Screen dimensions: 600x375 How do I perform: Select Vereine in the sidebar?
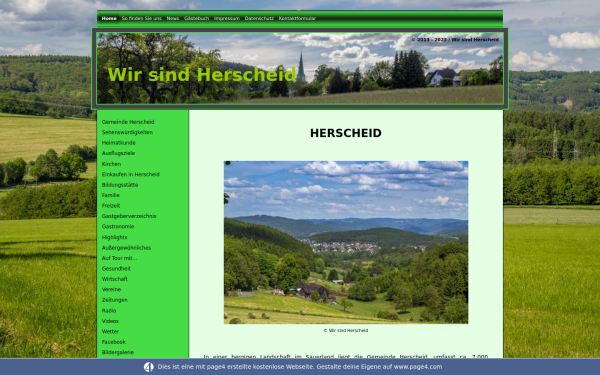tap(111, 289)
